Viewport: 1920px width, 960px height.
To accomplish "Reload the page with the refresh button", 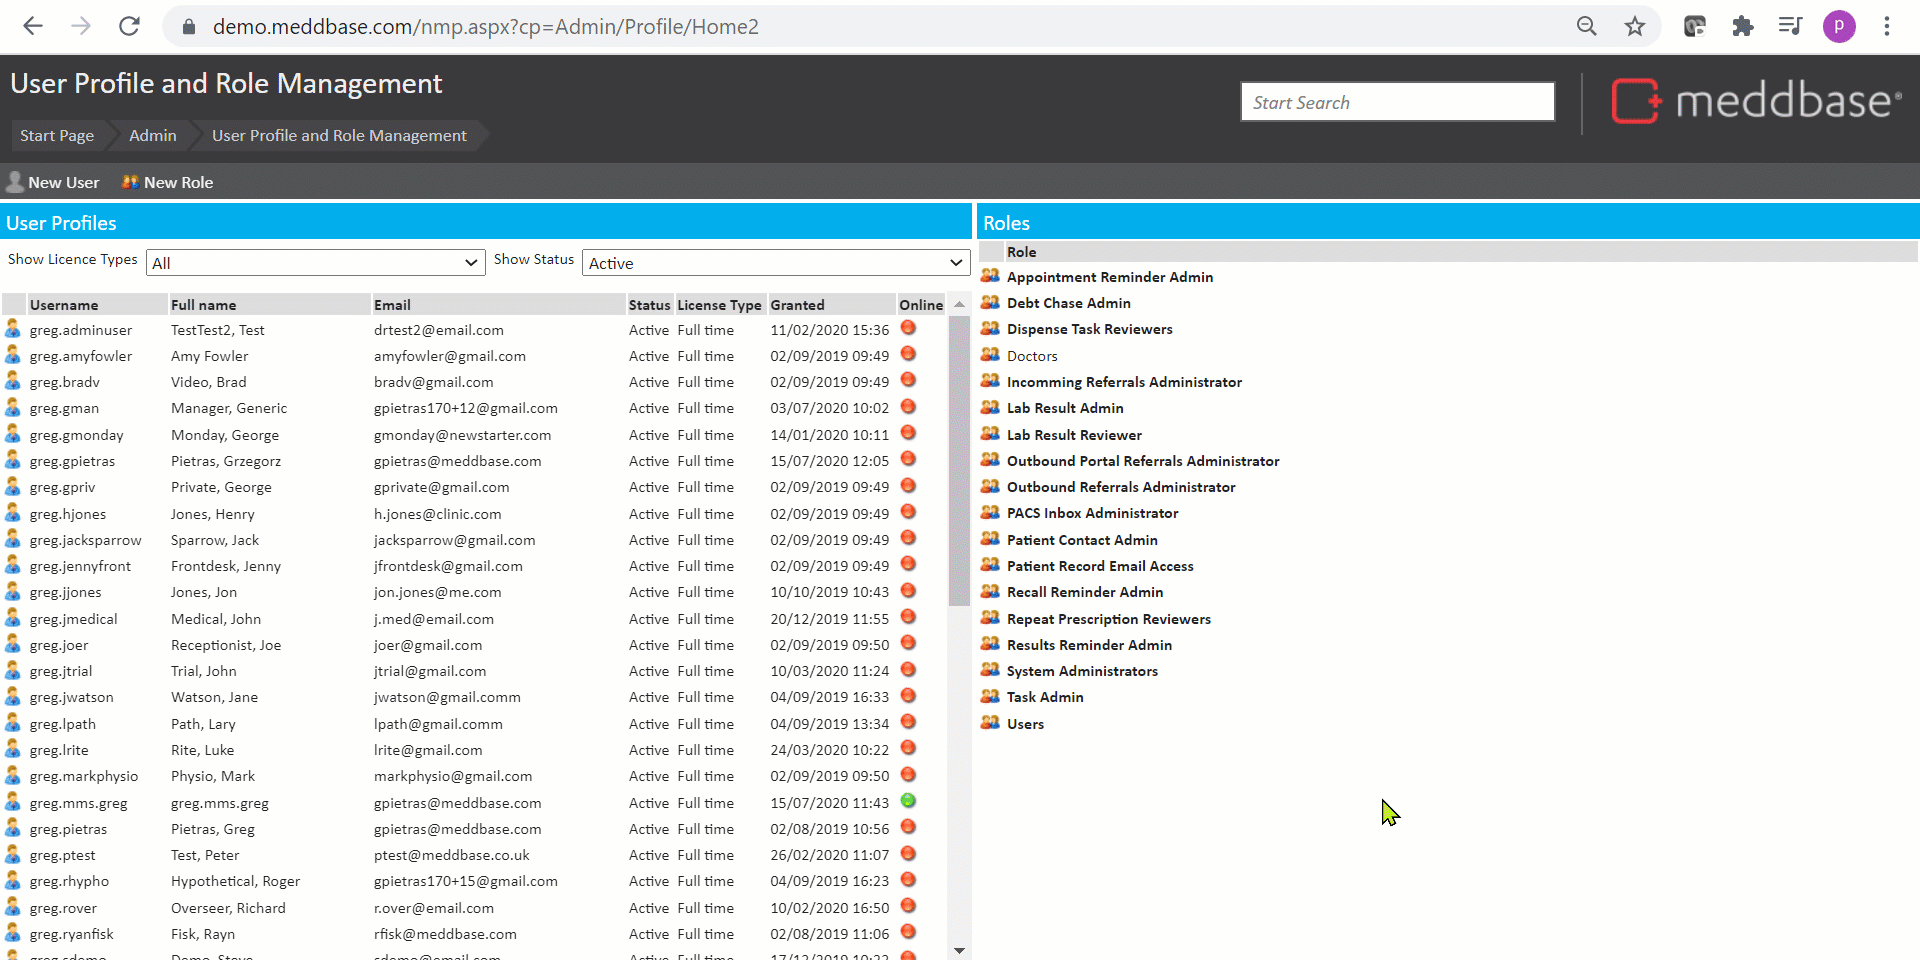I will pyautogui.click(x=129, y=27).
